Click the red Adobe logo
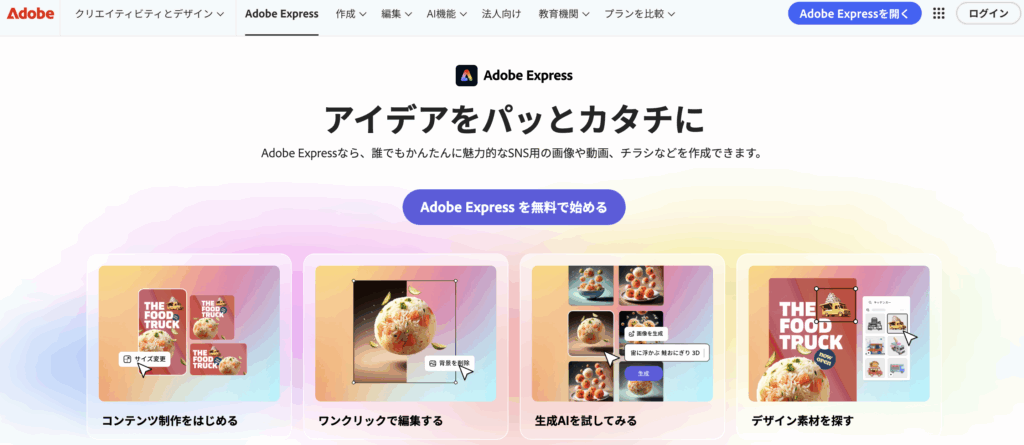Image resolution: width=1024 pixels, height=445 pixels. (x=31, y=14)
